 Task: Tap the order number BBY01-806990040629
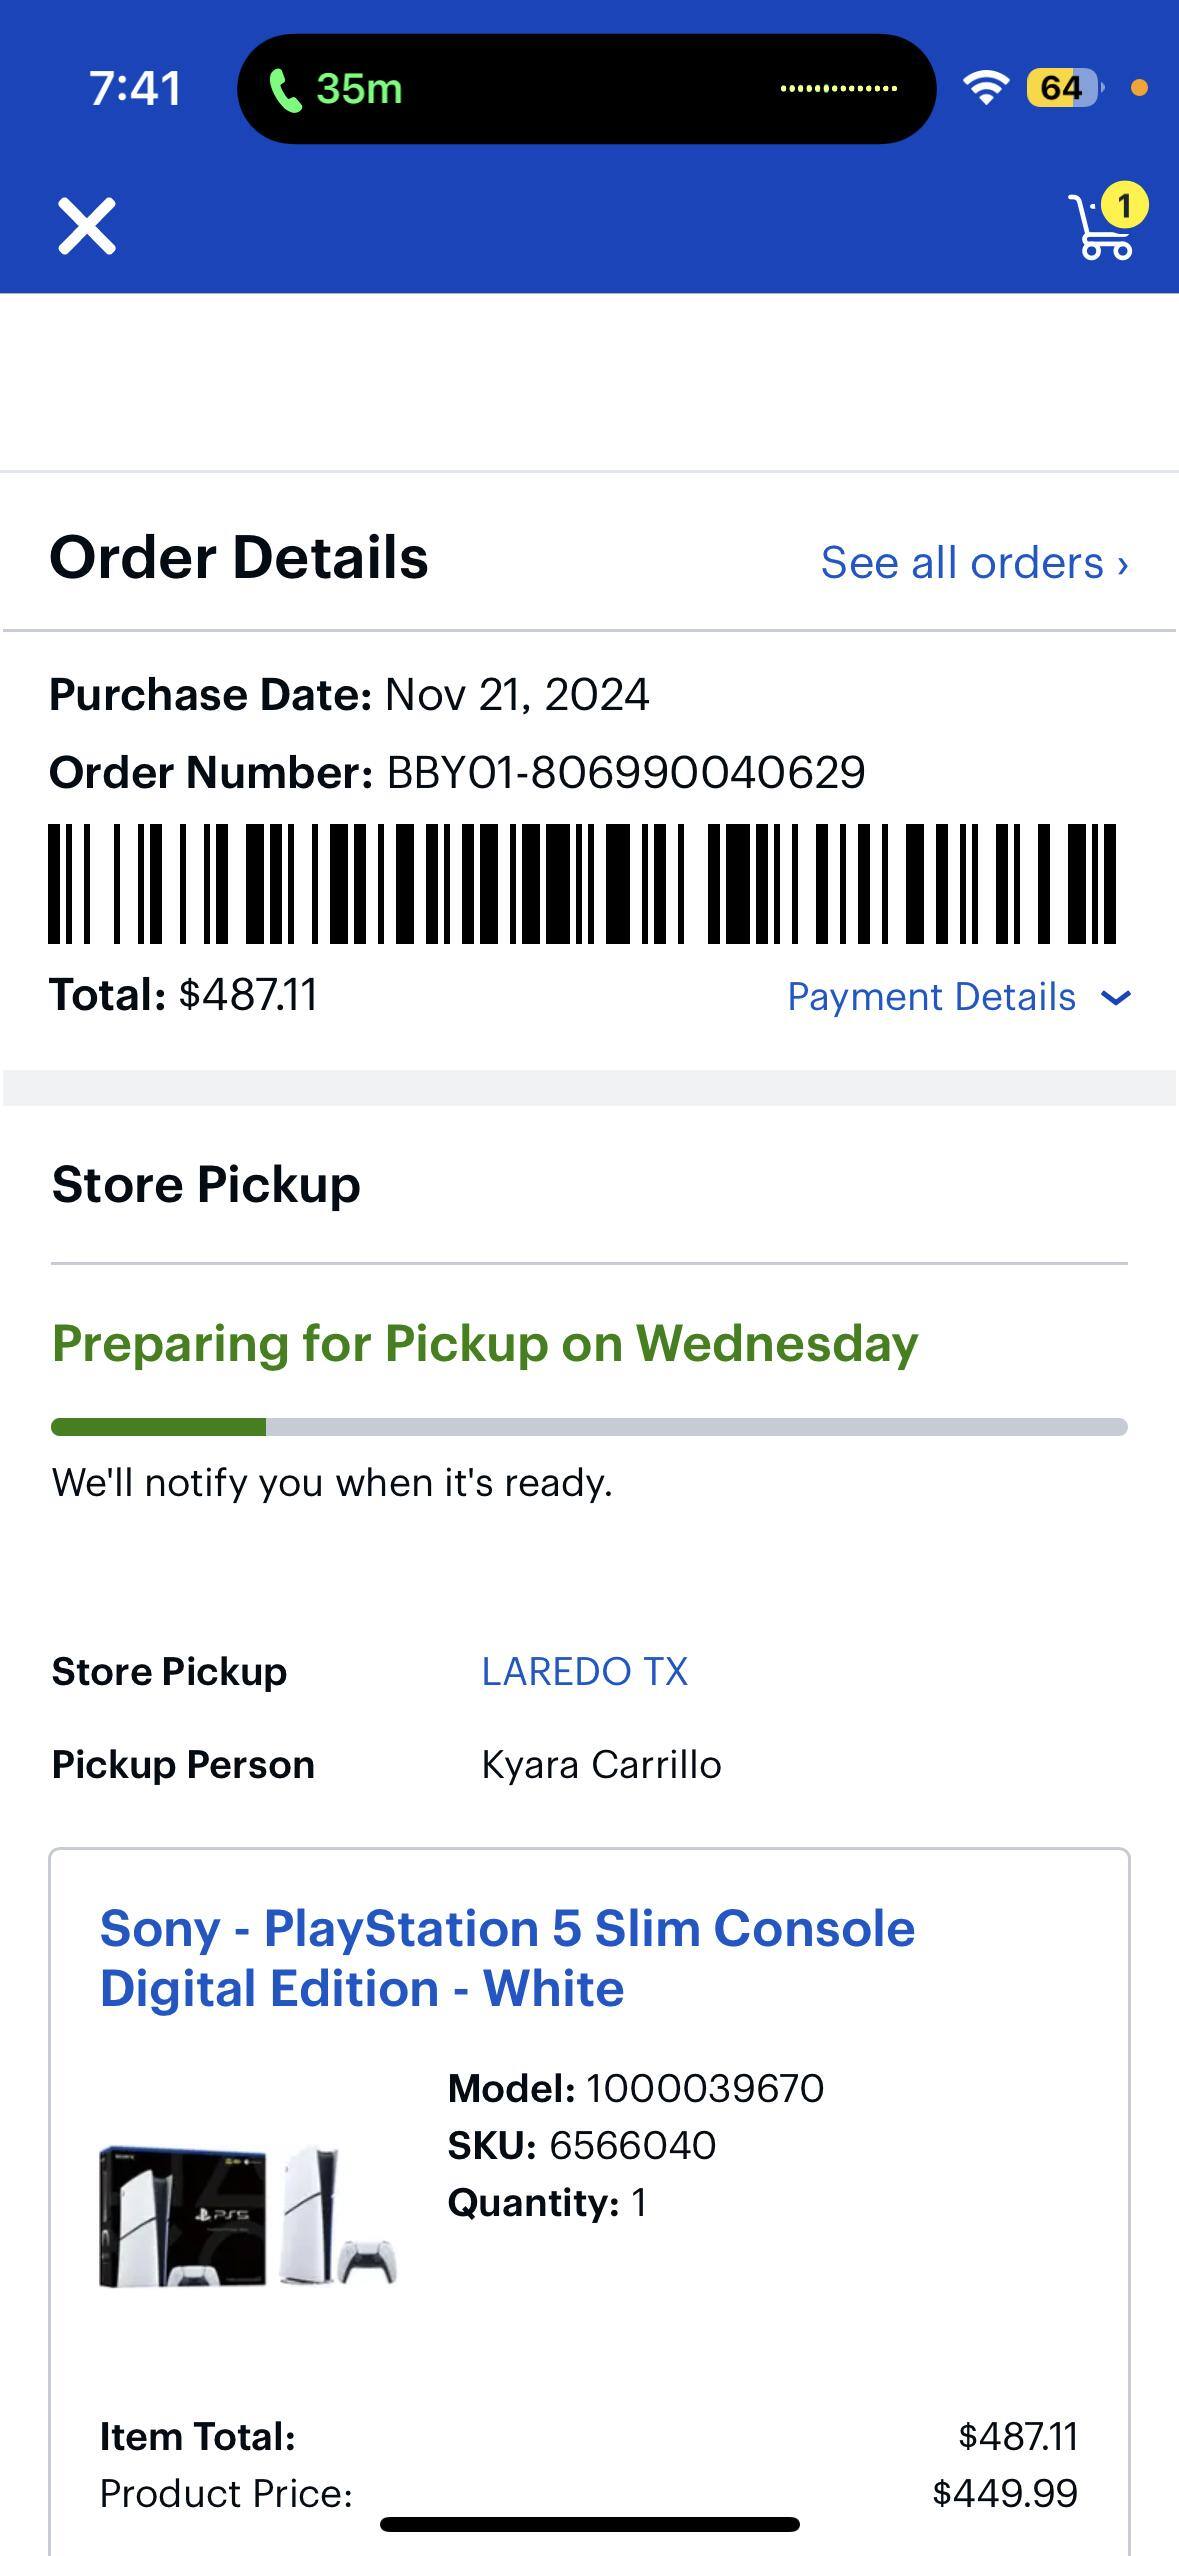[x=625, y=773]
